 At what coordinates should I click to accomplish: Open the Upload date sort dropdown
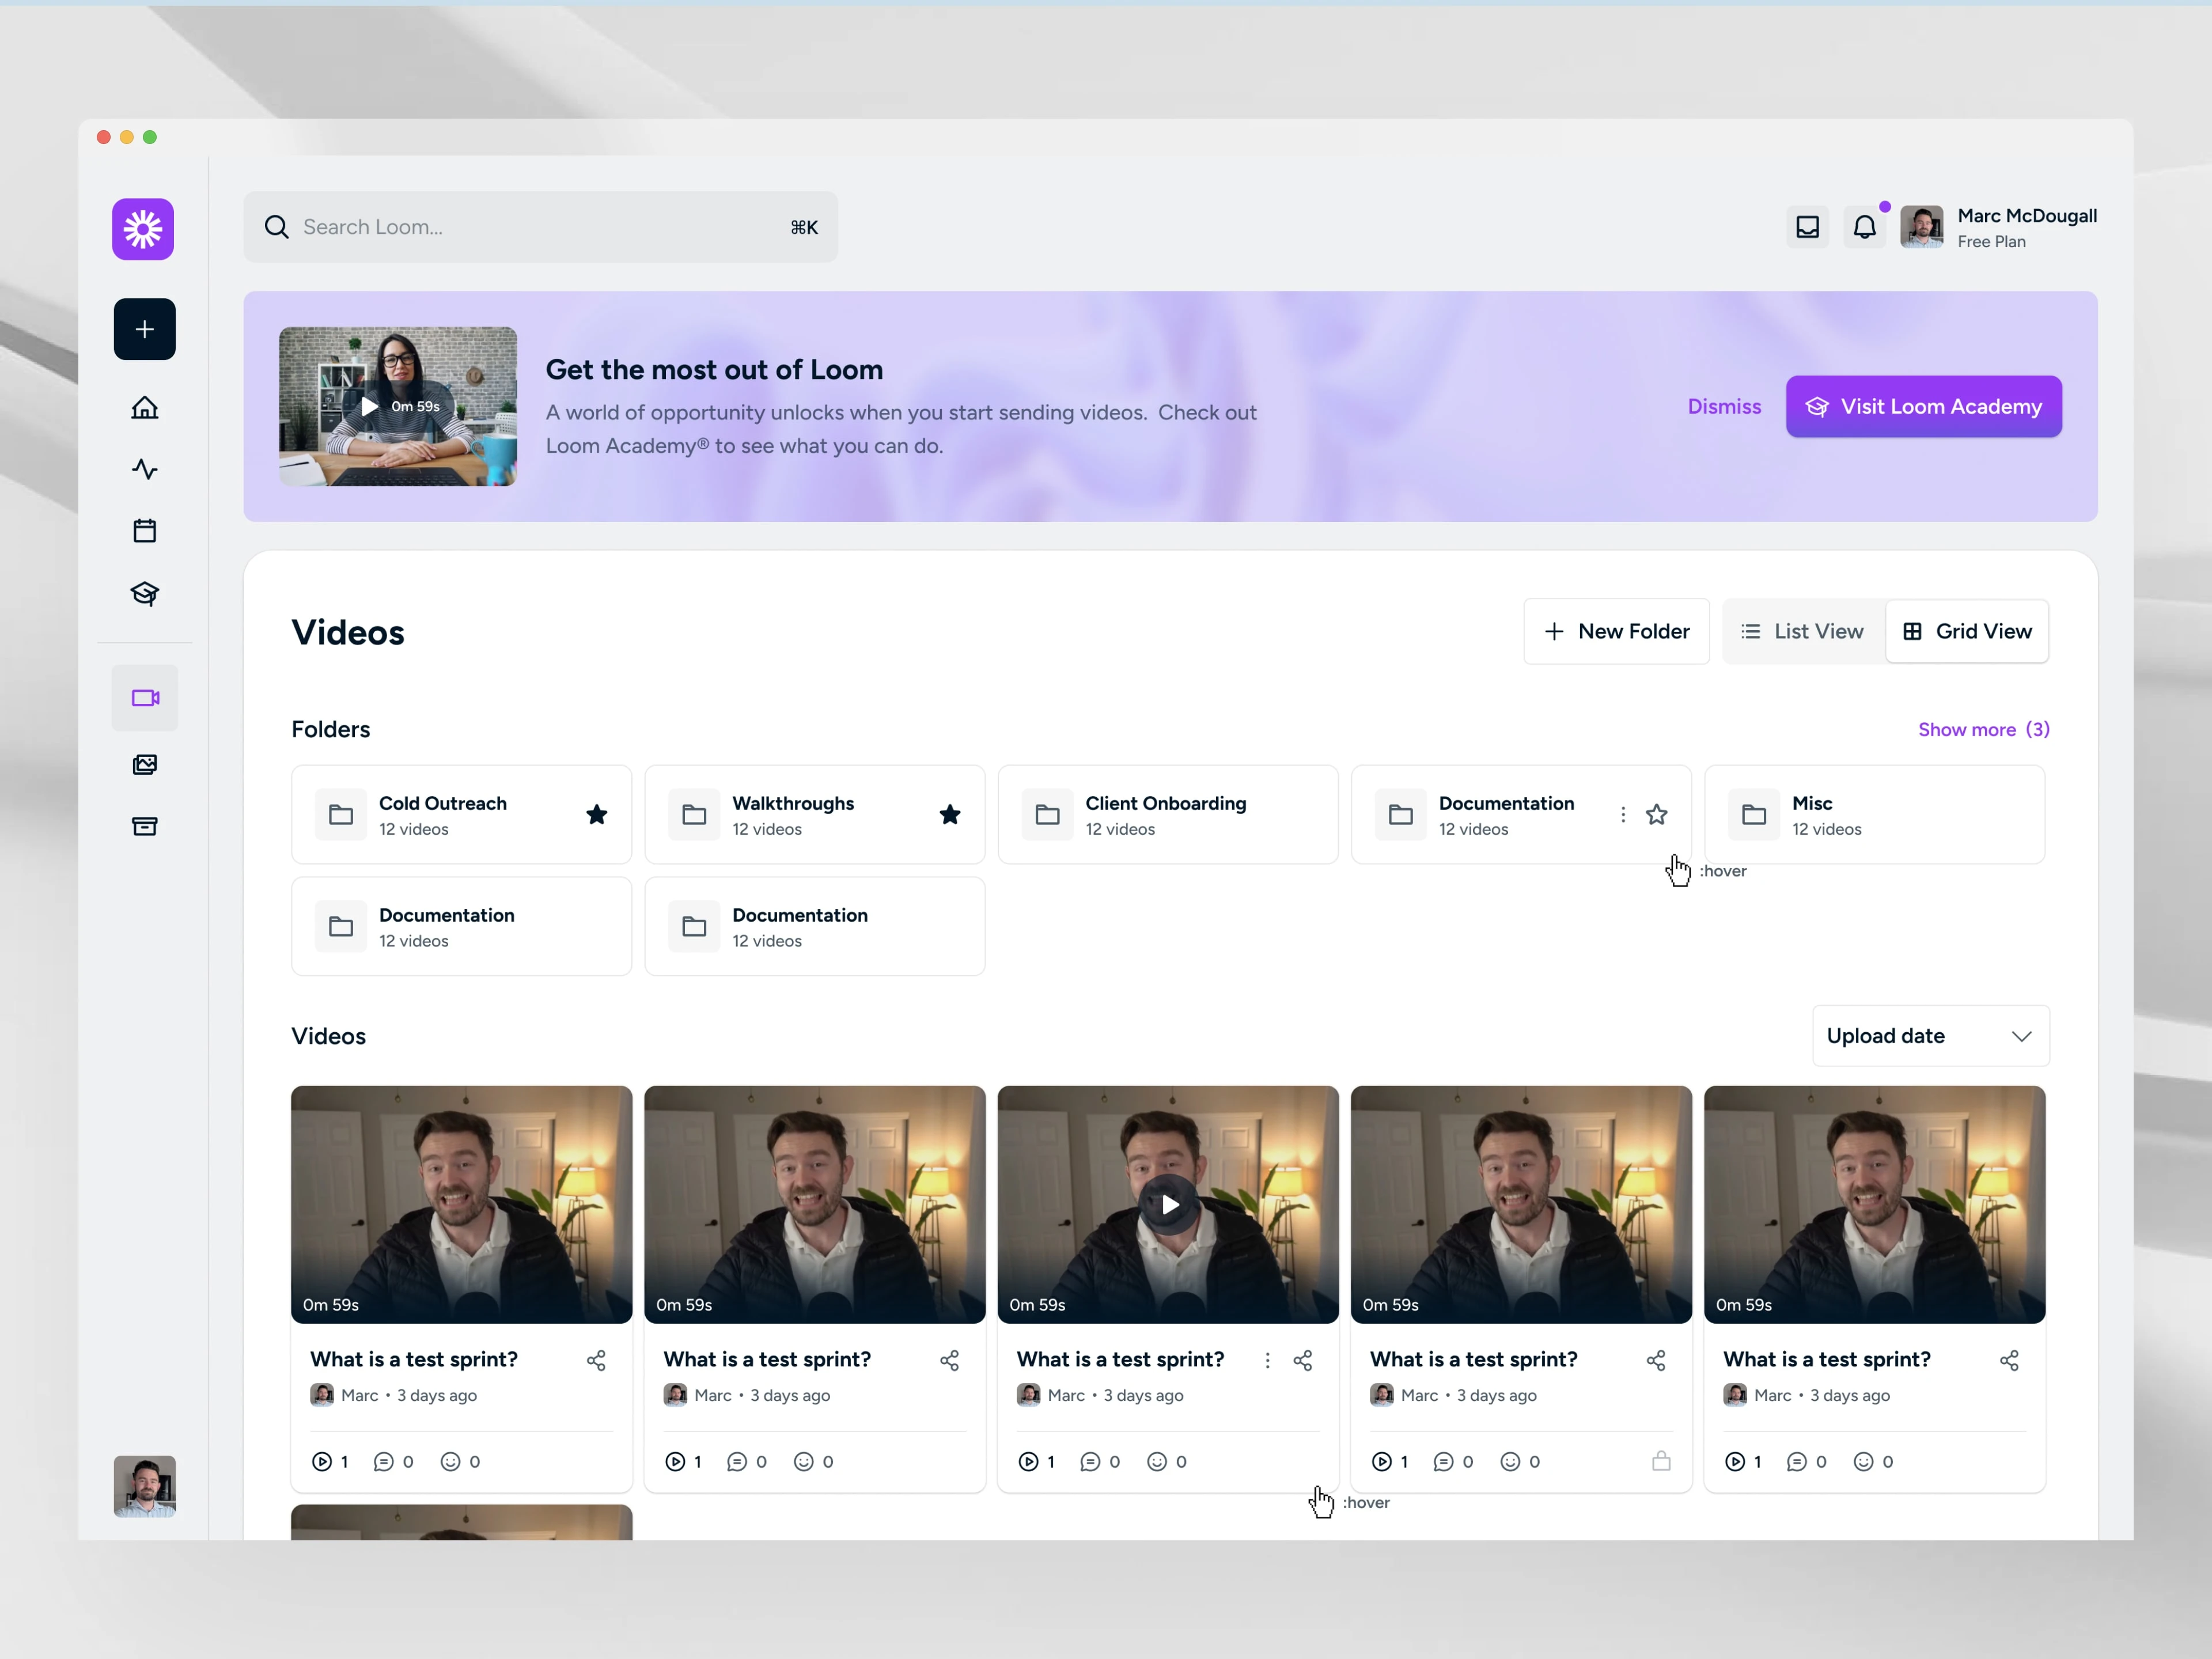[1930, 1036]
